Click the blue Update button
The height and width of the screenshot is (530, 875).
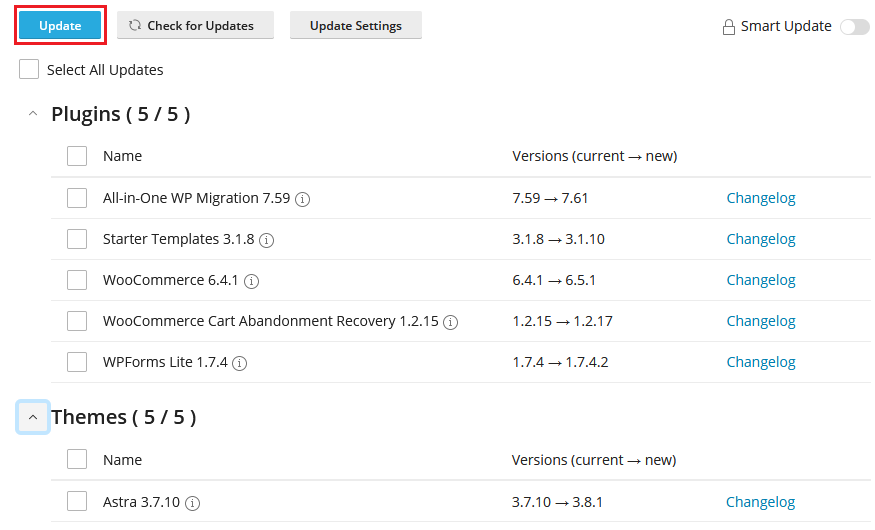(60, 26)
